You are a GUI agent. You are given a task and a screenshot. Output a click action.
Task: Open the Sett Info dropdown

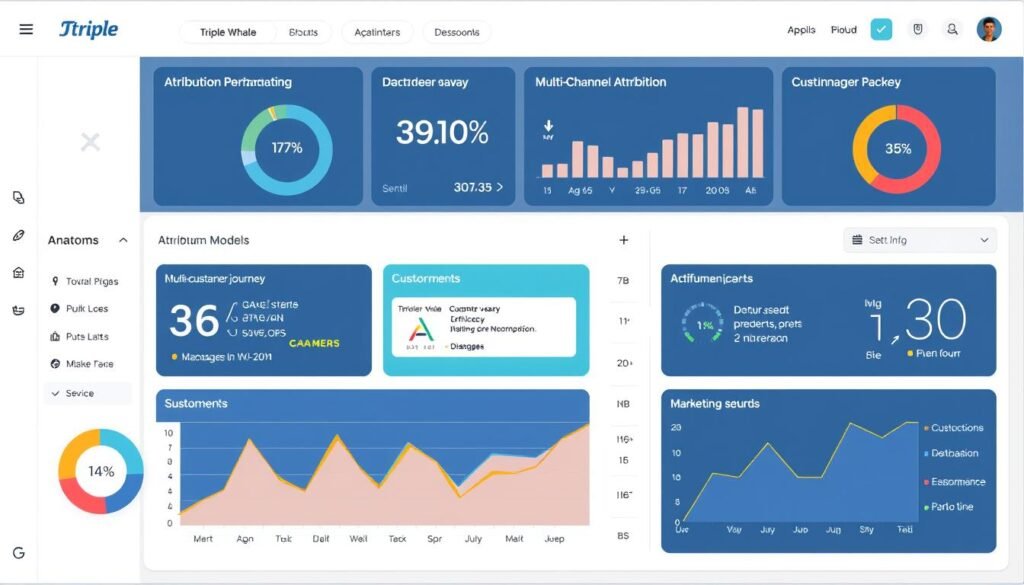tap(919, 240)
